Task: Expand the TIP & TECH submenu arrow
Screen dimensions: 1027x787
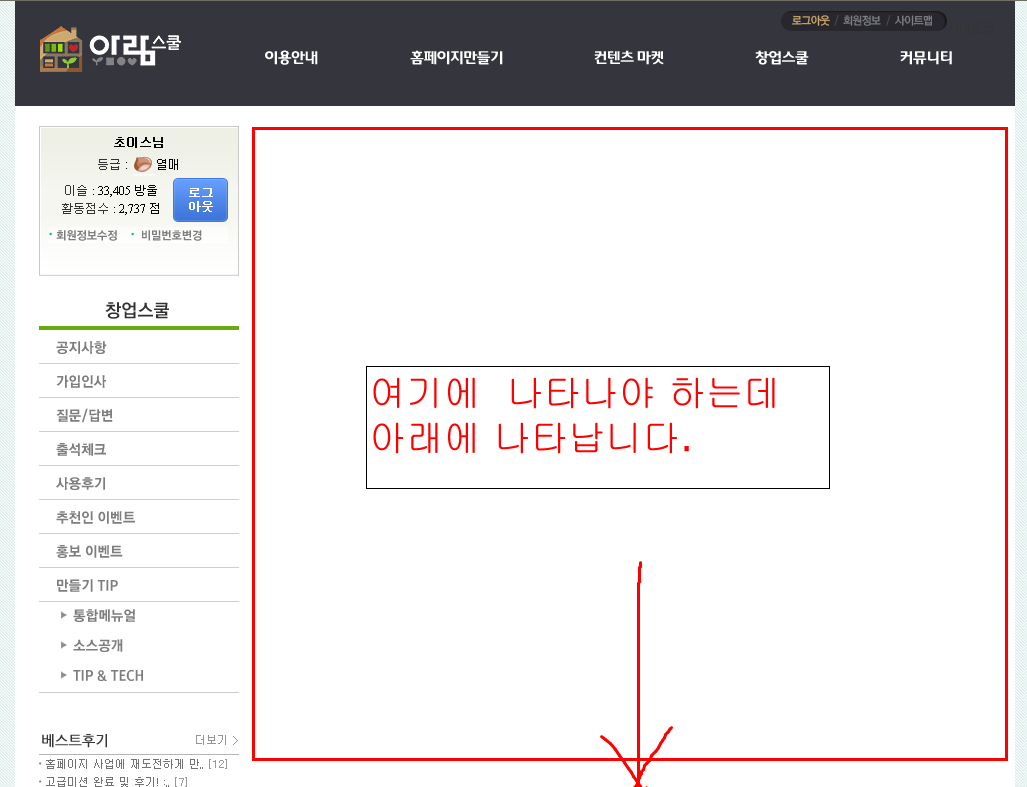Action: pos(64,675)
